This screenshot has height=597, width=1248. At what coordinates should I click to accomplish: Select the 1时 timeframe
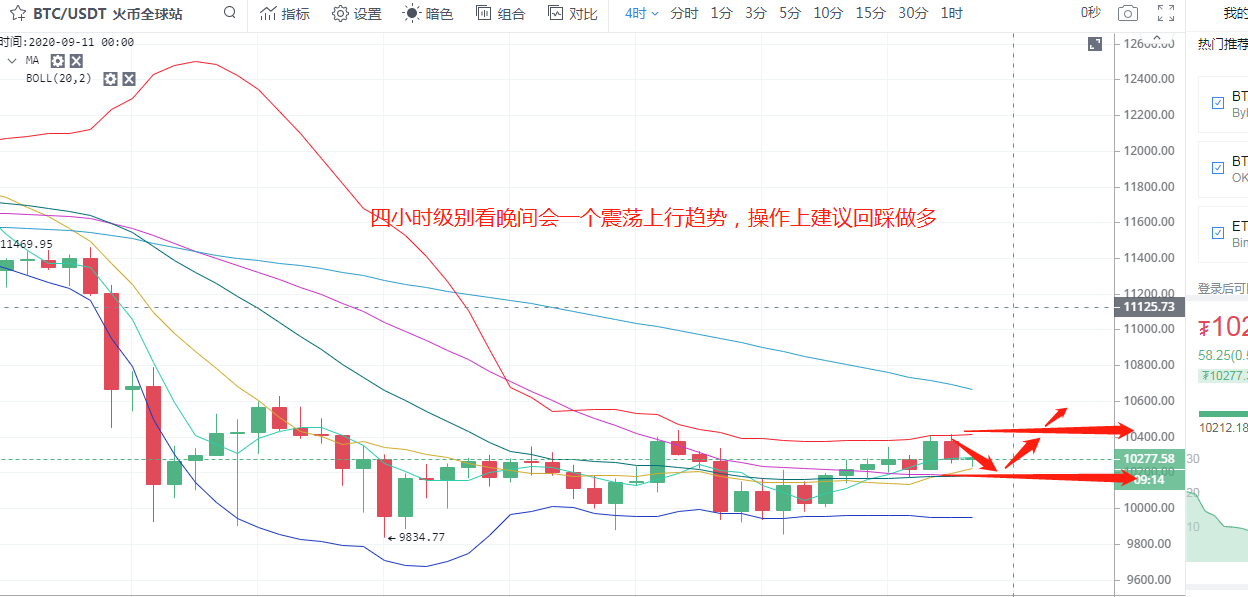tap(951, 13)
